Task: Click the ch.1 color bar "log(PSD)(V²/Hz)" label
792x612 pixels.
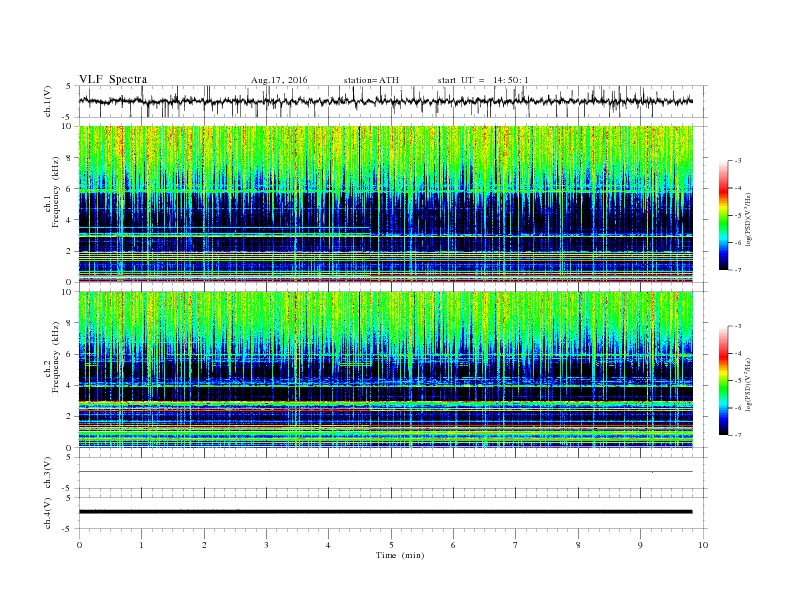Action: (x=748, y=219)
